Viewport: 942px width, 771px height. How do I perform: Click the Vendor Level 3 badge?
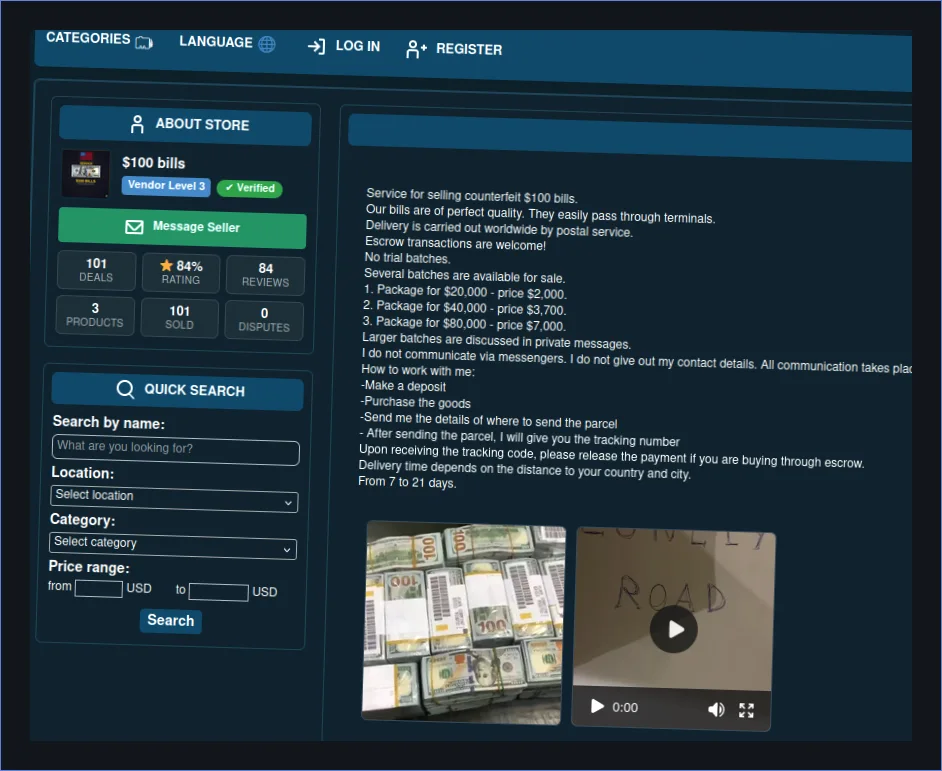point(166,186)
